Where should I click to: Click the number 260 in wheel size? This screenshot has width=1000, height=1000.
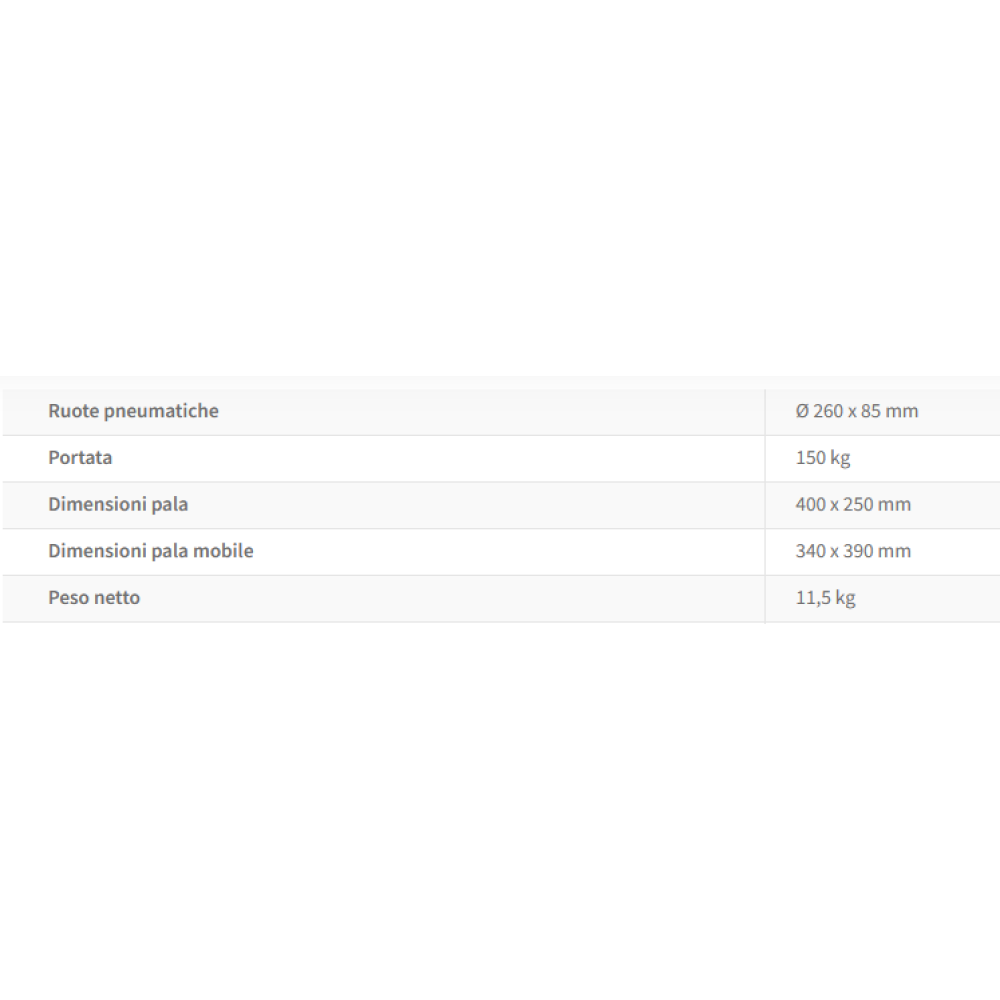[828, 411]
